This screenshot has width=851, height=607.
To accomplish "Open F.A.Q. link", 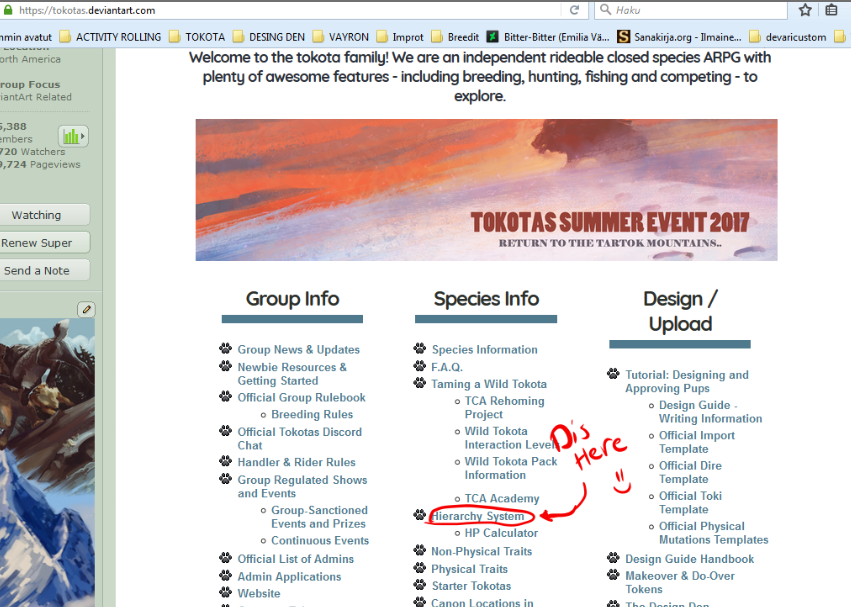I will pyautogui.click(x=447, y=367).
